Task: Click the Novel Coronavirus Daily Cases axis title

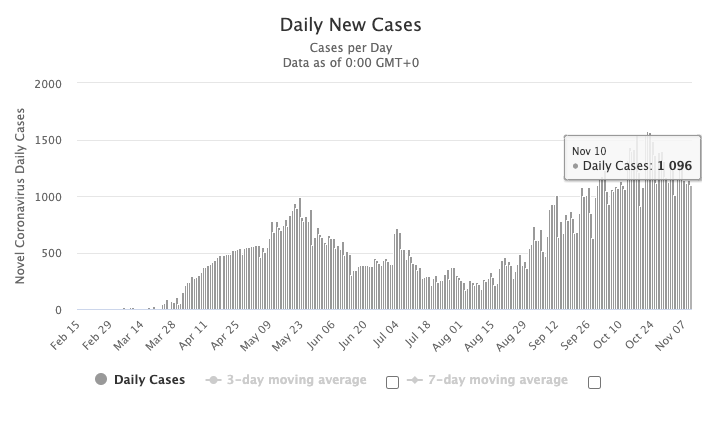Action: tap(20, 197)
